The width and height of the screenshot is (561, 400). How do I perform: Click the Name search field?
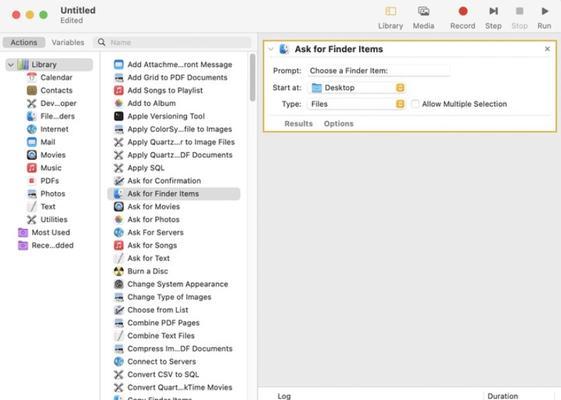pos(172,42)
